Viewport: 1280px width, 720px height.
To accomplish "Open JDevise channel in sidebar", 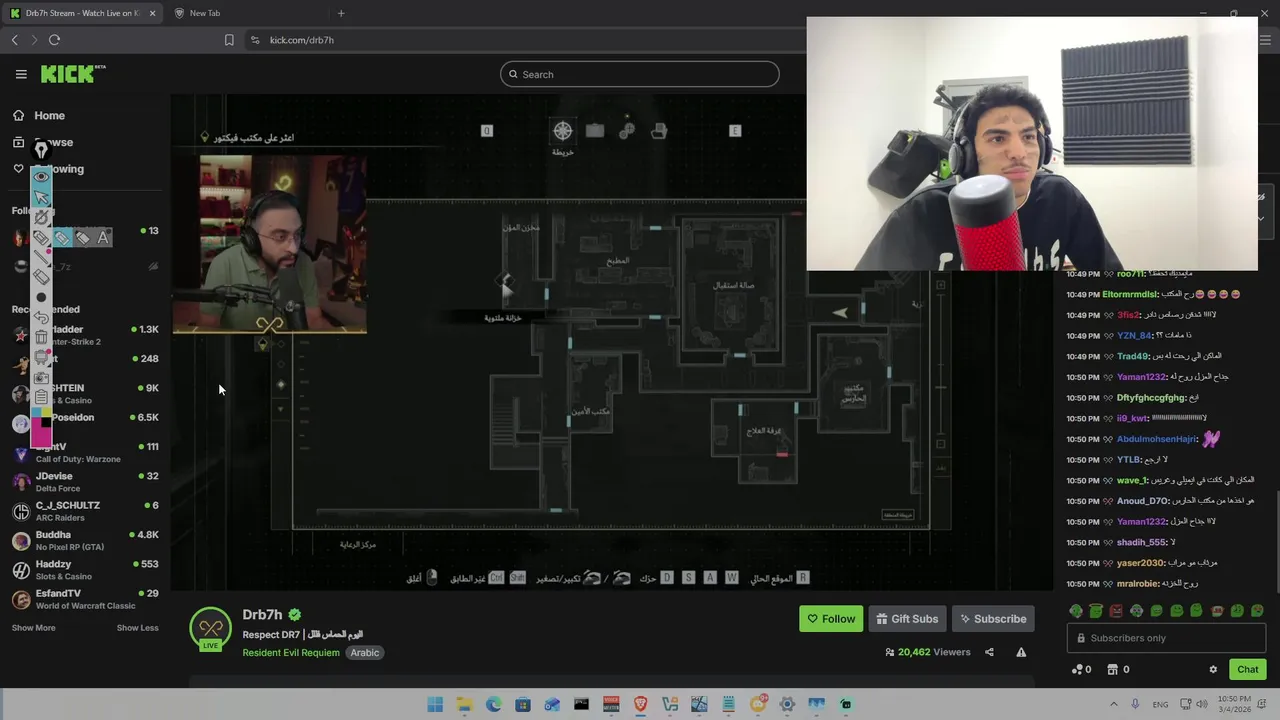I will click(x=85, y=482).
